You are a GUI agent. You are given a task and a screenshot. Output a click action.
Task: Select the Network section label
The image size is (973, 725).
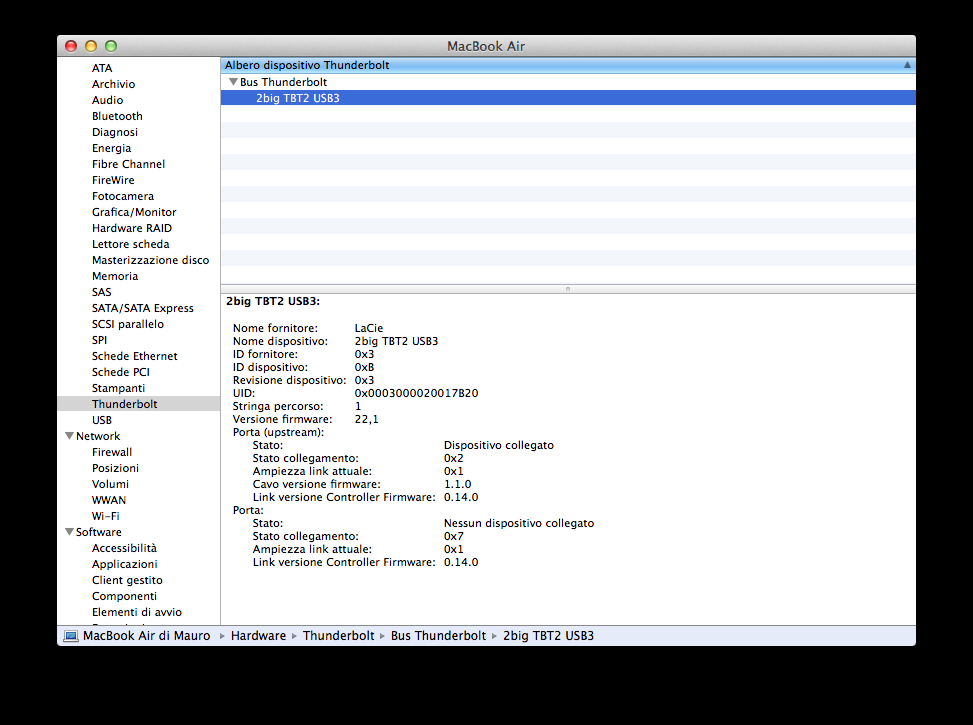tap(98, 436)
